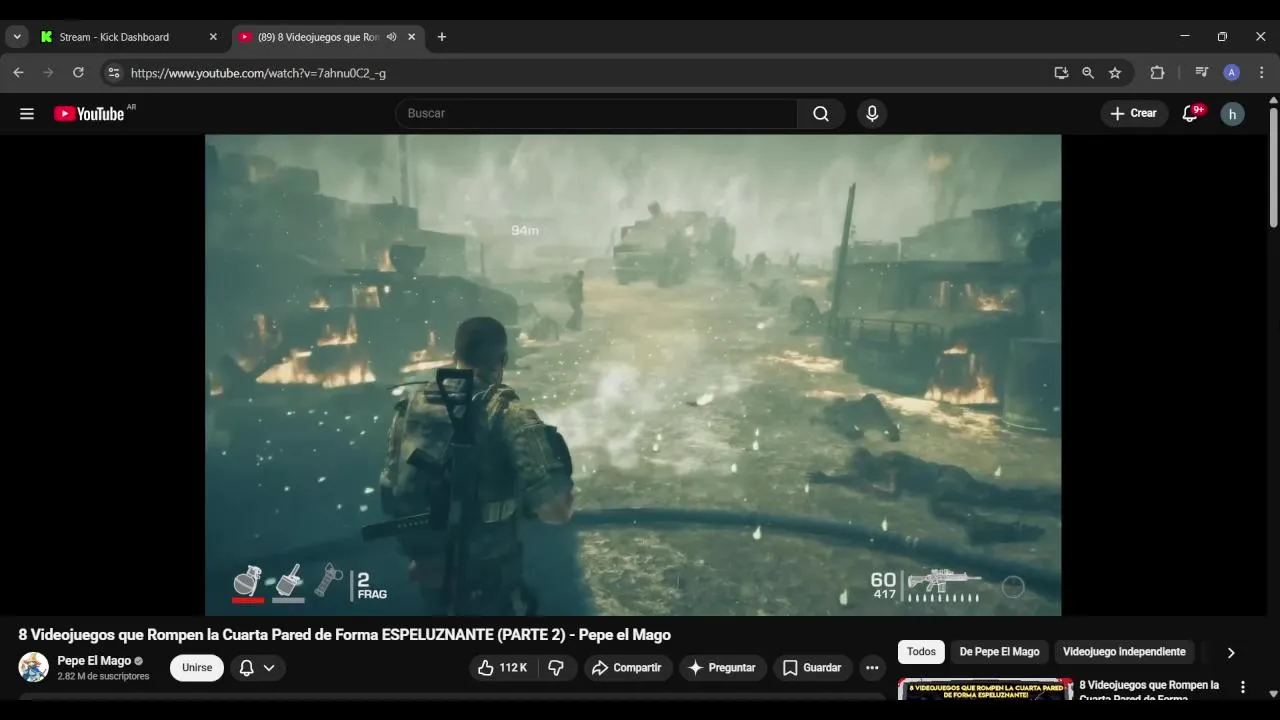Open YouTube notifications bell
The height and width of the screenshot is (720, 1280).
[1190, 114]
